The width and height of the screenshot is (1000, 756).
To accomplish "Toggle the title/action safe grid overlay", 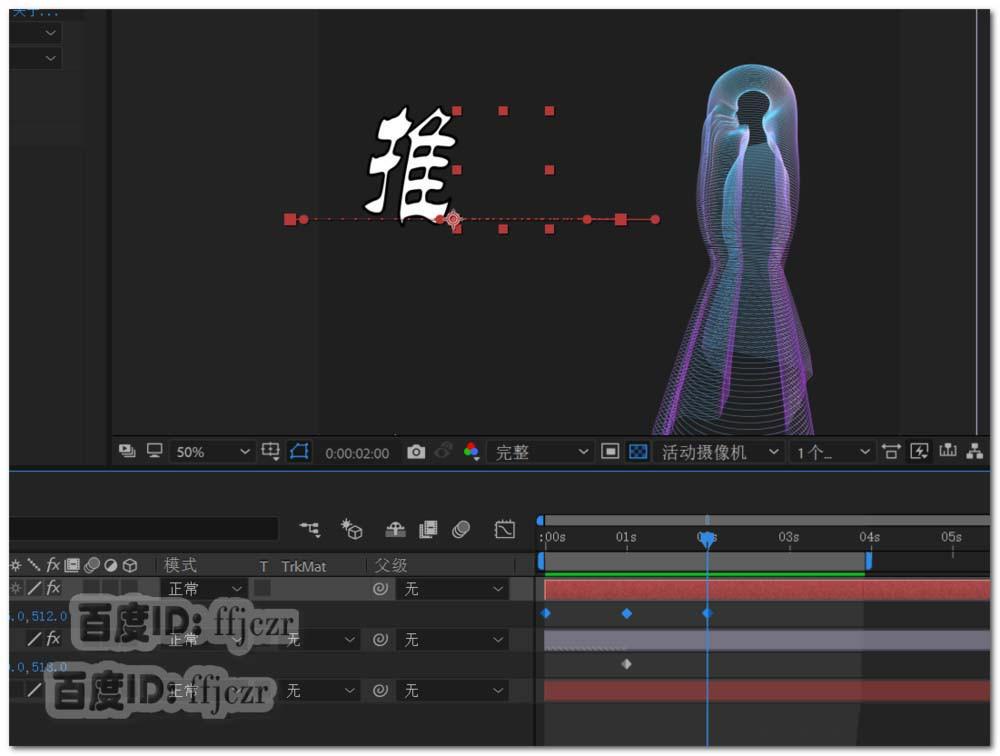I will pos(609,451).
